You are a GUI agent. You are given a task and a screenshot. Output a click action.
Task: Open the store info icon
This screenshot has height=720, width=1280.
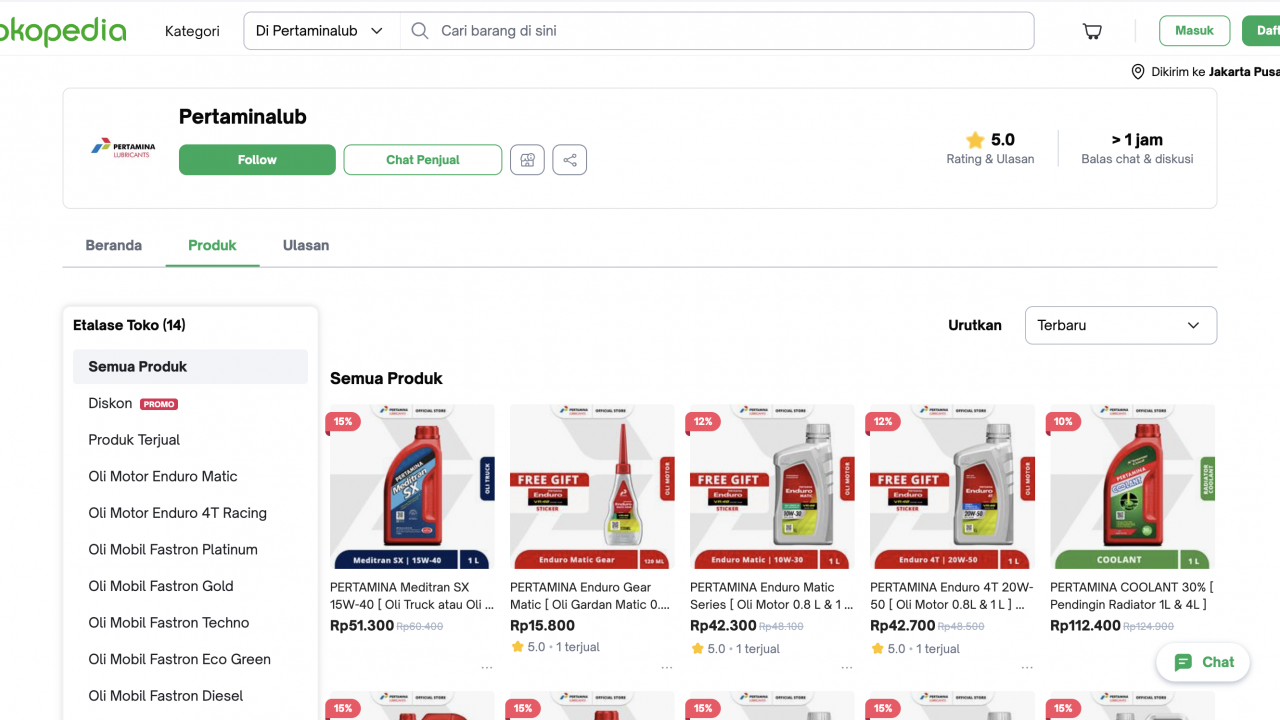[x=527, y=159]
